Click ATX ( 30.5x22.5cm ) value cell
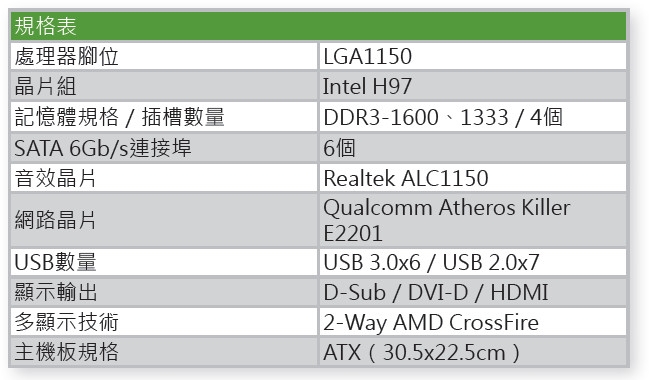 click(x=472, y=352)
